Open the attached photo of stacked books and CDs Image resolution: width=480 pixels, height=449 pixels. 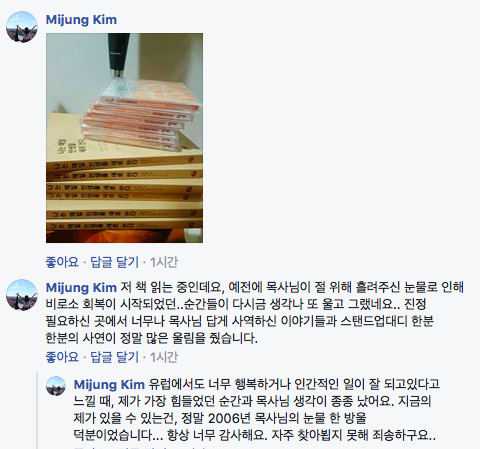click(124, 138)
